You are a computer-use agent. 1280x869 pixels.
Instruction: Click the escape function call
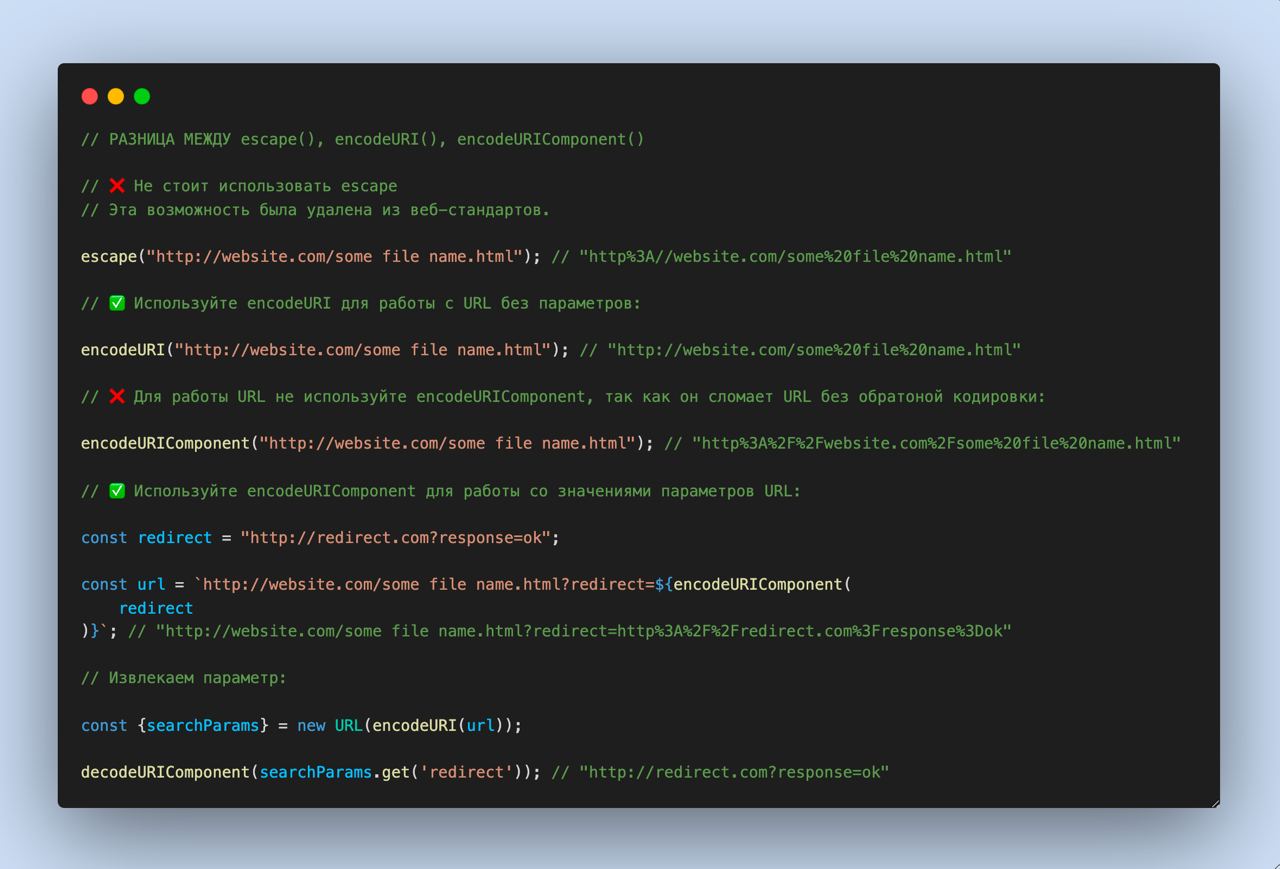pos(311,257)
